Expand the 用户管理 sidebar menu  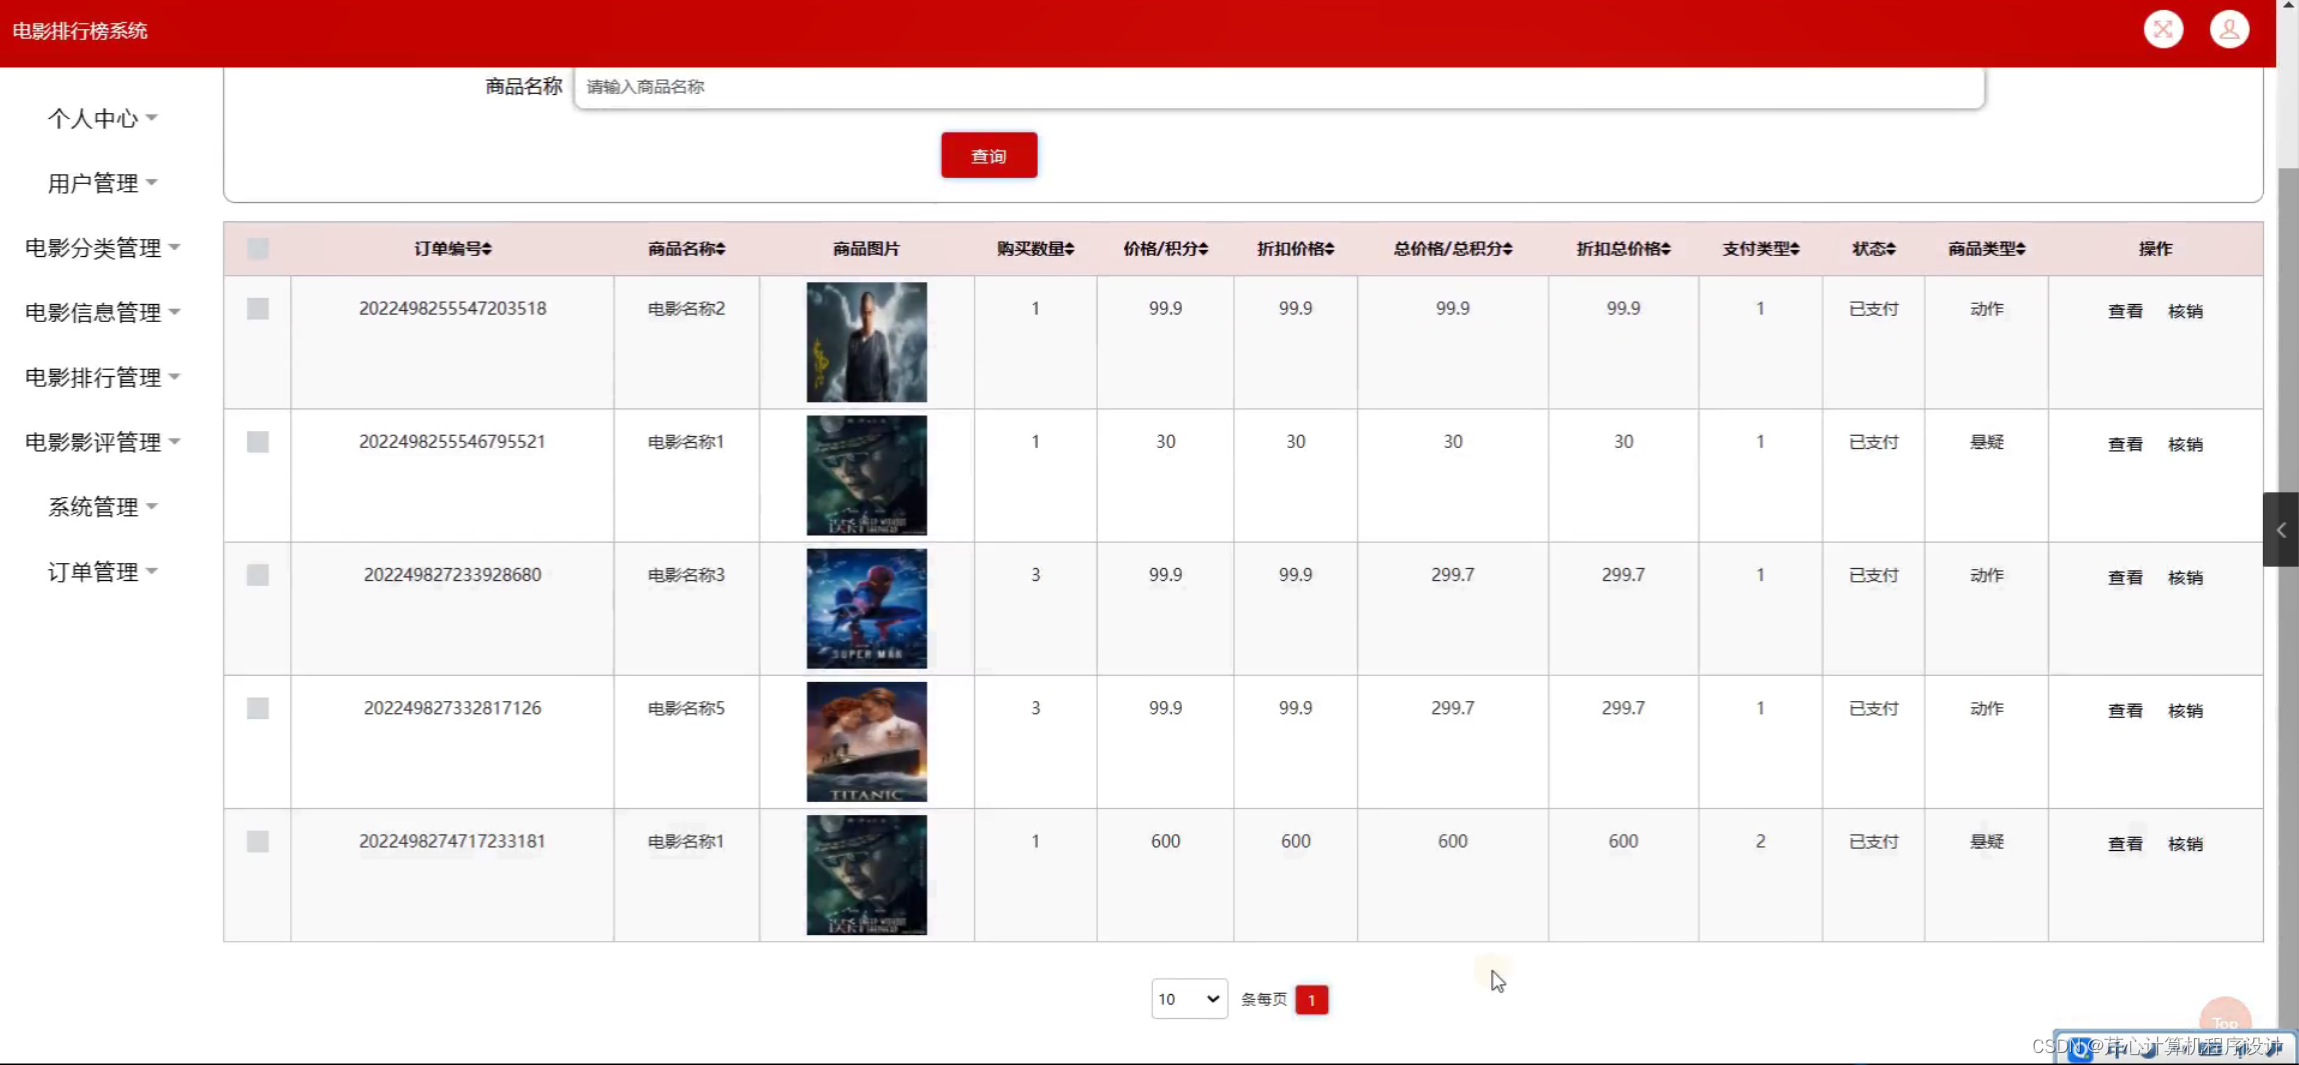[x=101, y=182]
